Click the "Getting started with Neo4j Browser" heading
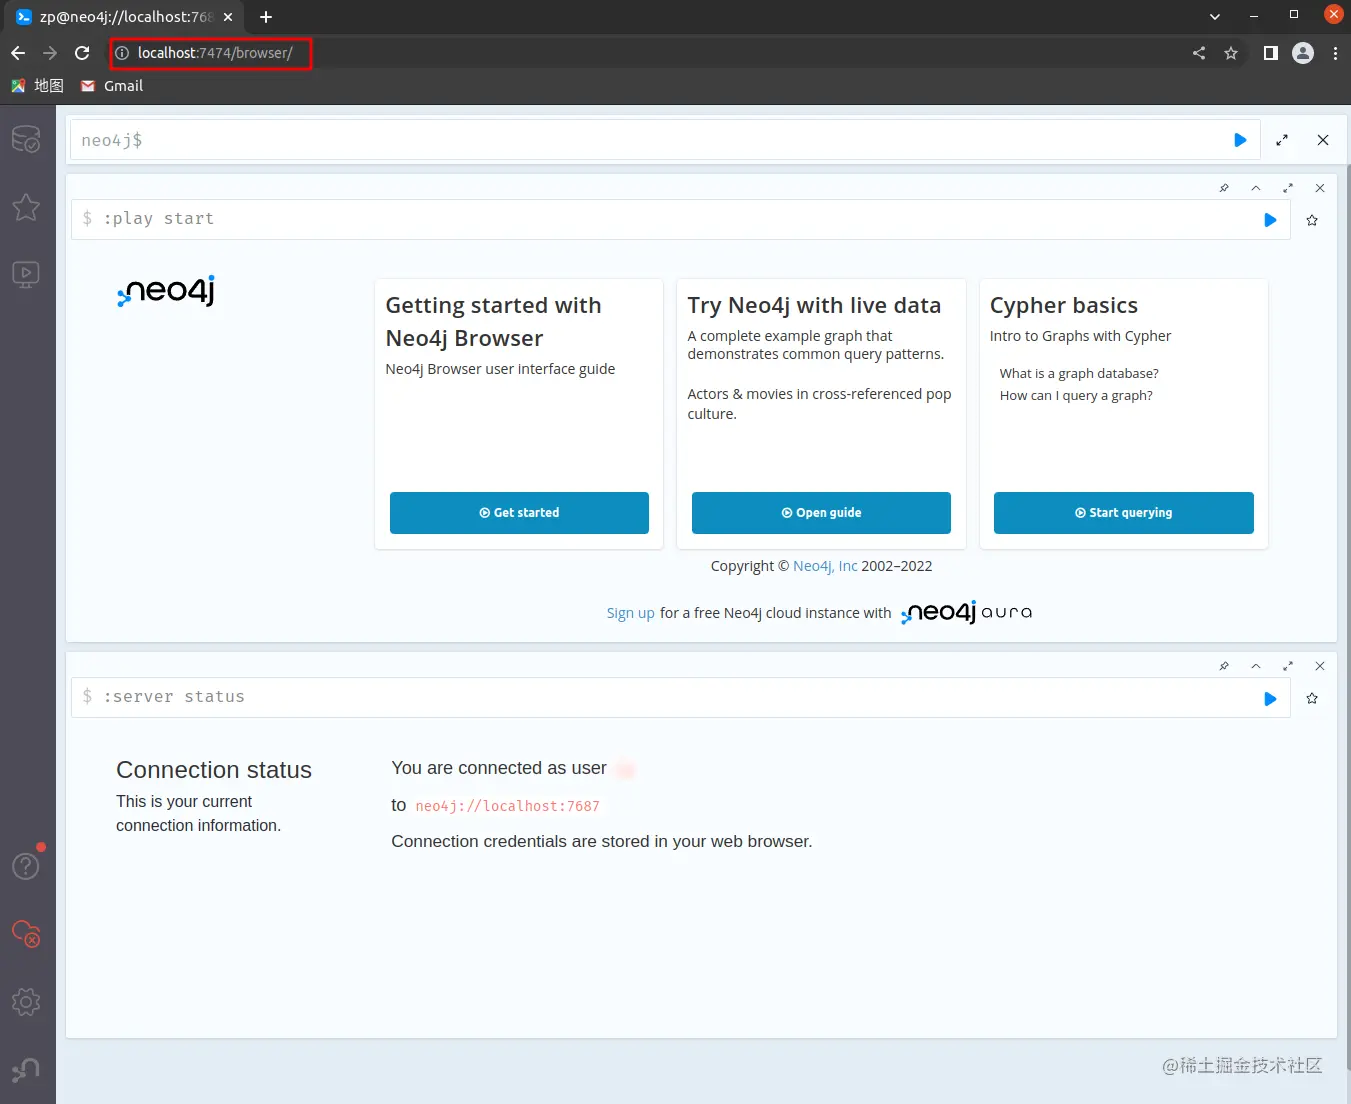Image resolution: width=1351 pixels, height=1104 pixels. point(494,321)
